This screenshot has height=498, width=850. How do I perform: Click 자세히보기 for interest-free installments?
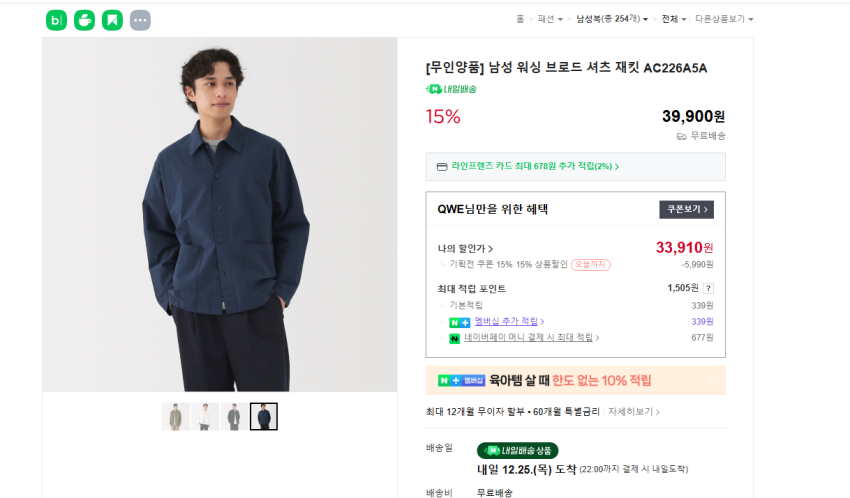634,411
